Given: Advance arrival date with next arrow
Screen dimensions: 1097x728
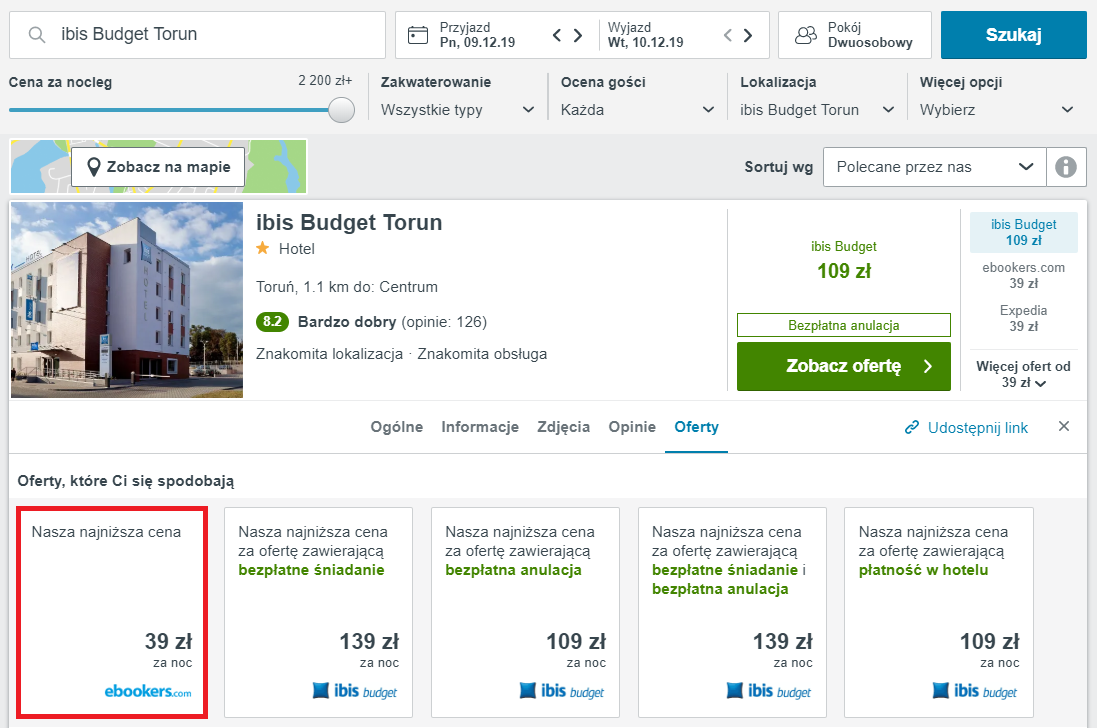Looking at the screenshot, I should click(578, 36).
